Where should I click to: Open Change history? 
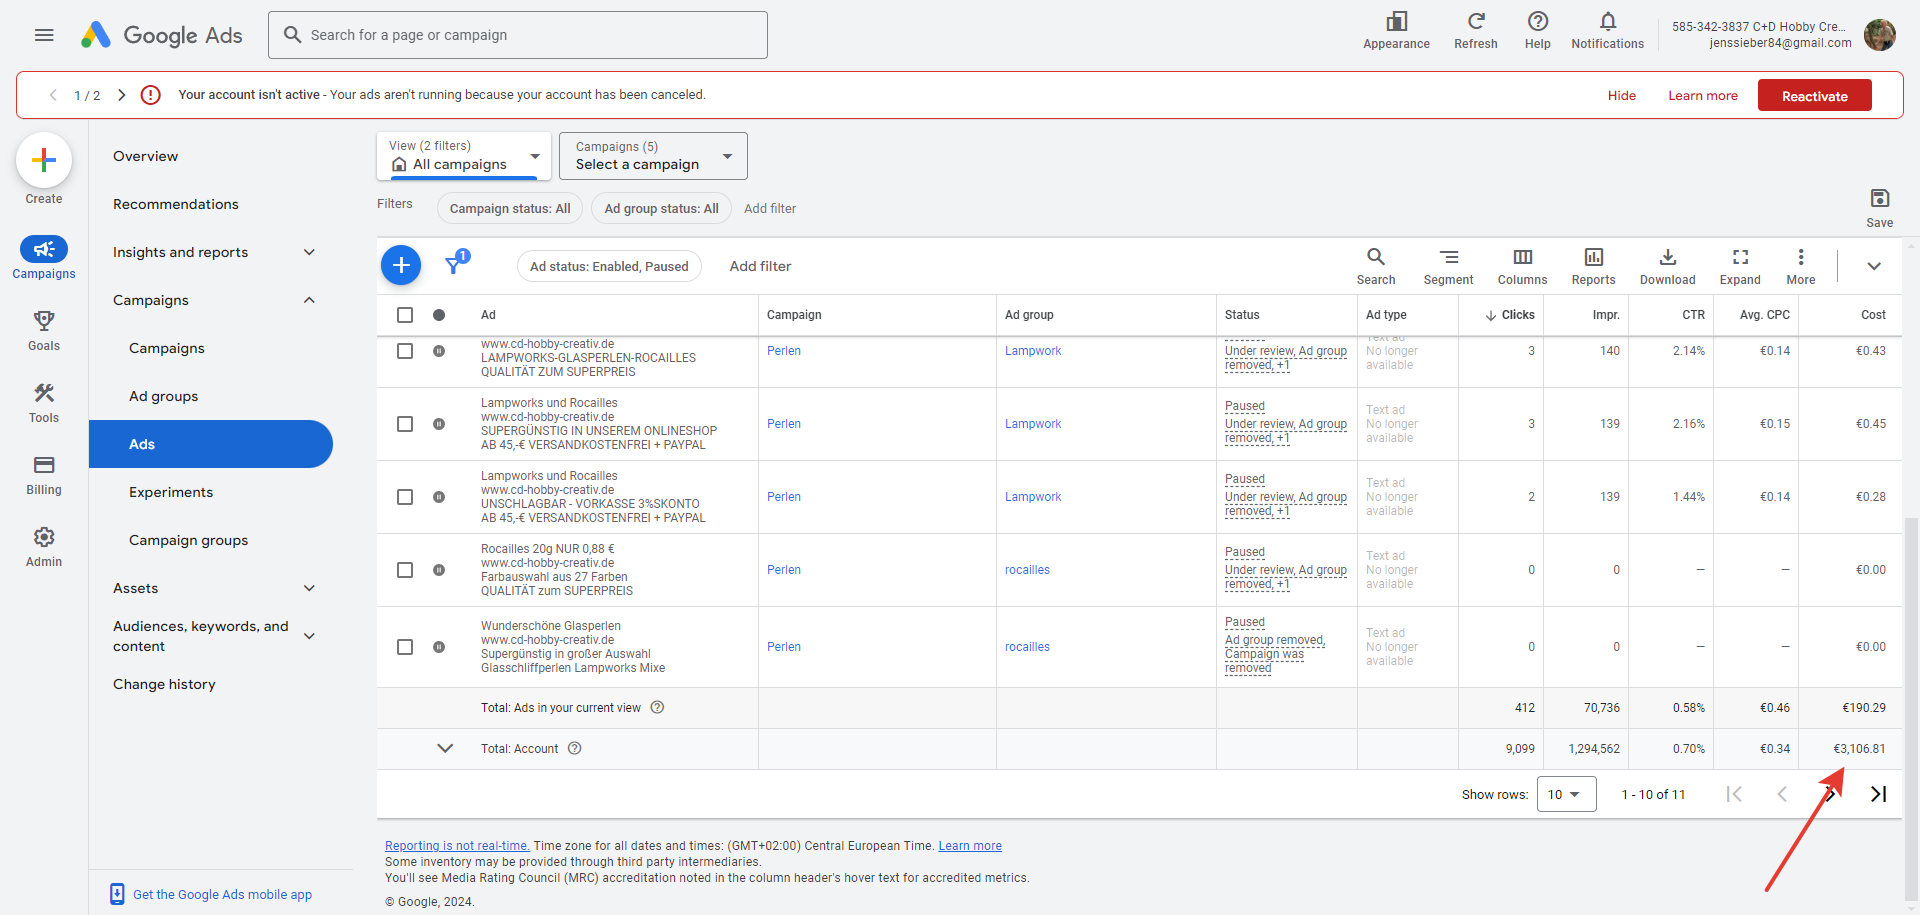coord(165,684)
